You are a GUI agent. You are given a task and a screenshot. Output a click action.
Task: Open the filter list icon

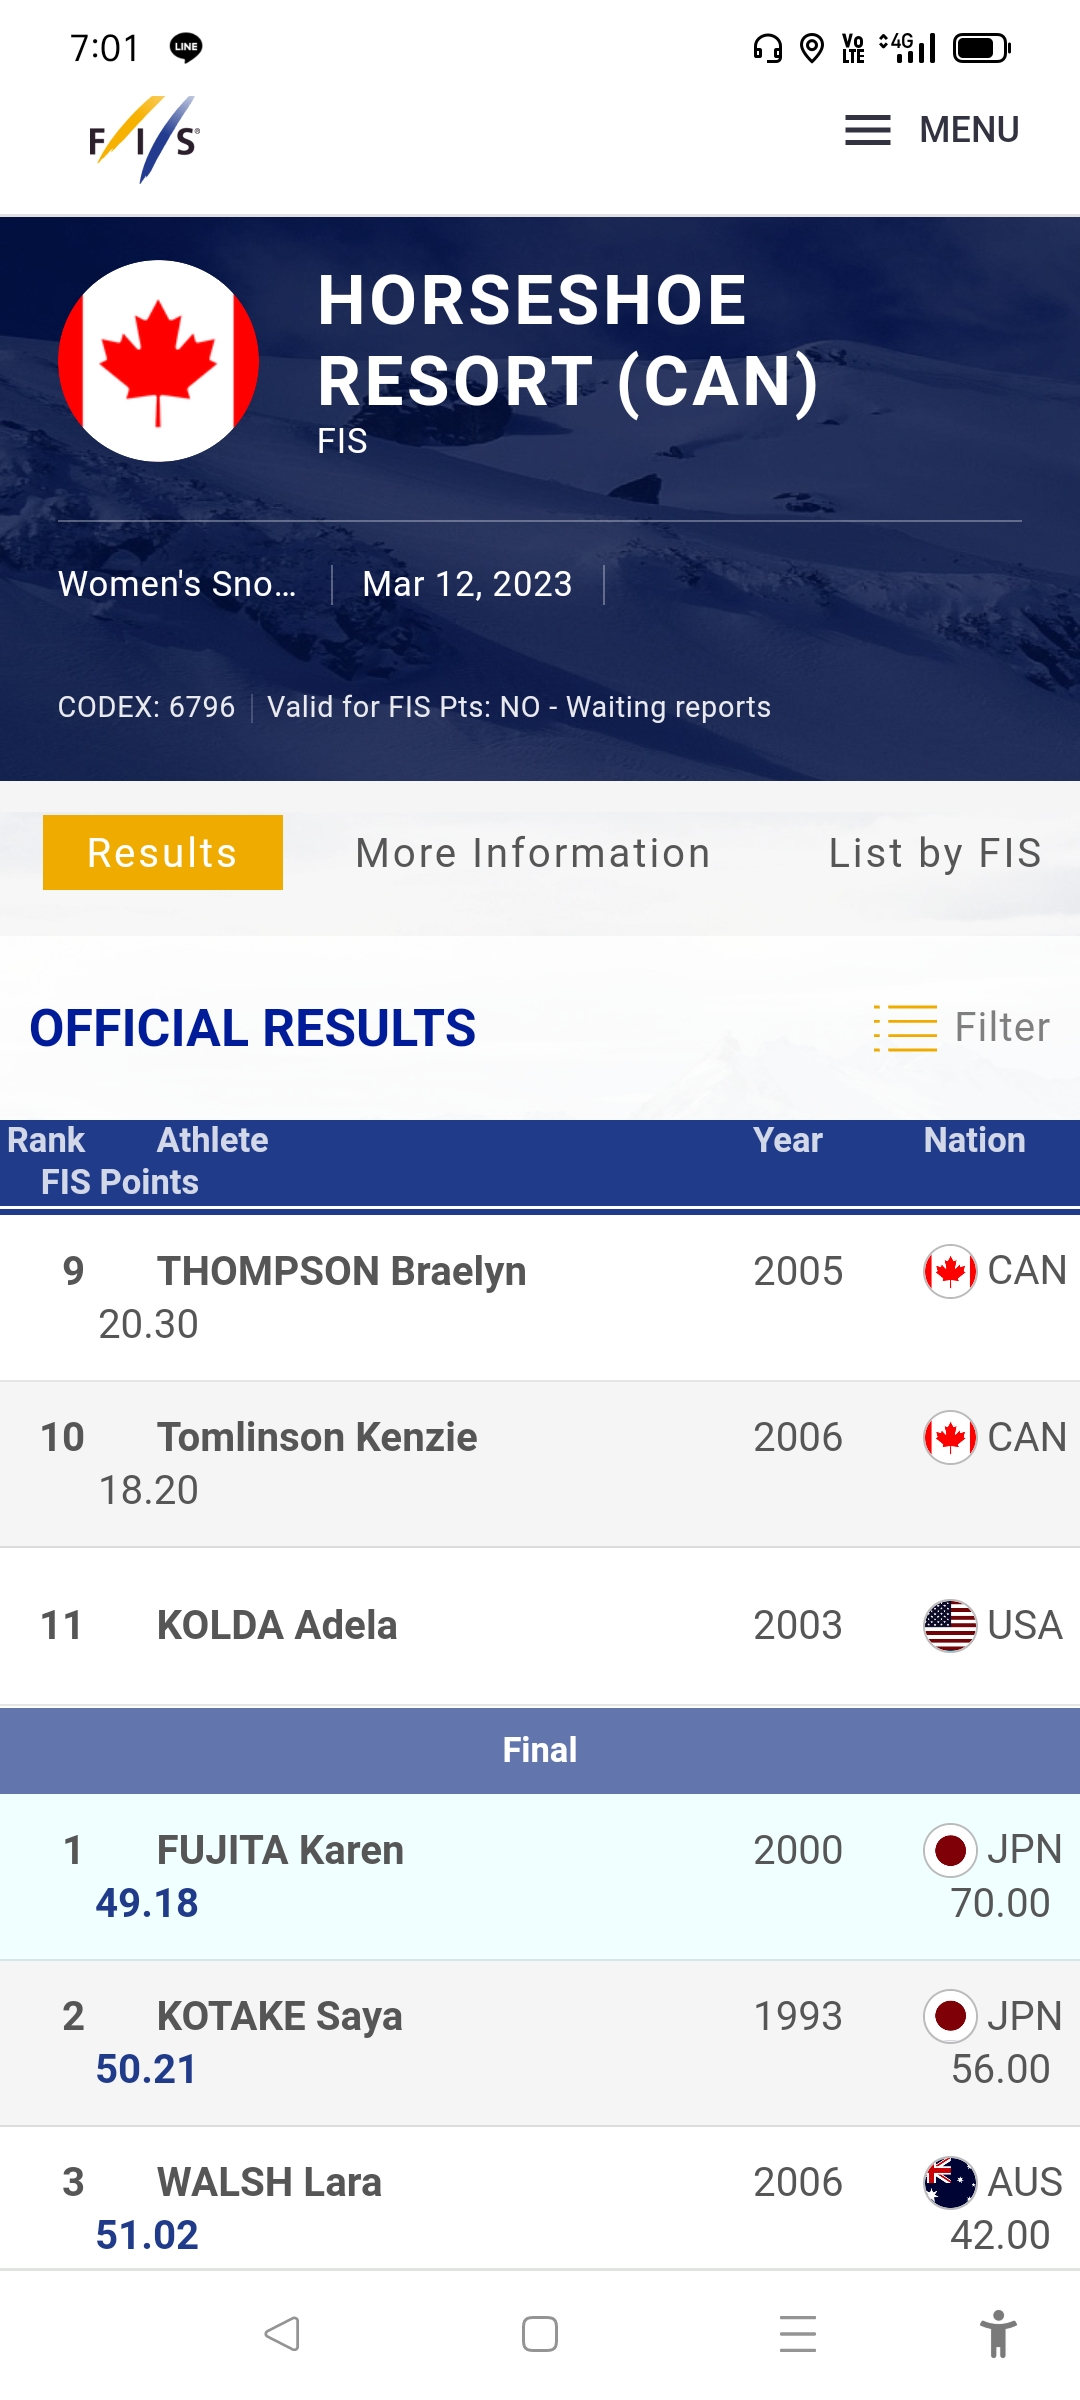[x=905, y=1028]
